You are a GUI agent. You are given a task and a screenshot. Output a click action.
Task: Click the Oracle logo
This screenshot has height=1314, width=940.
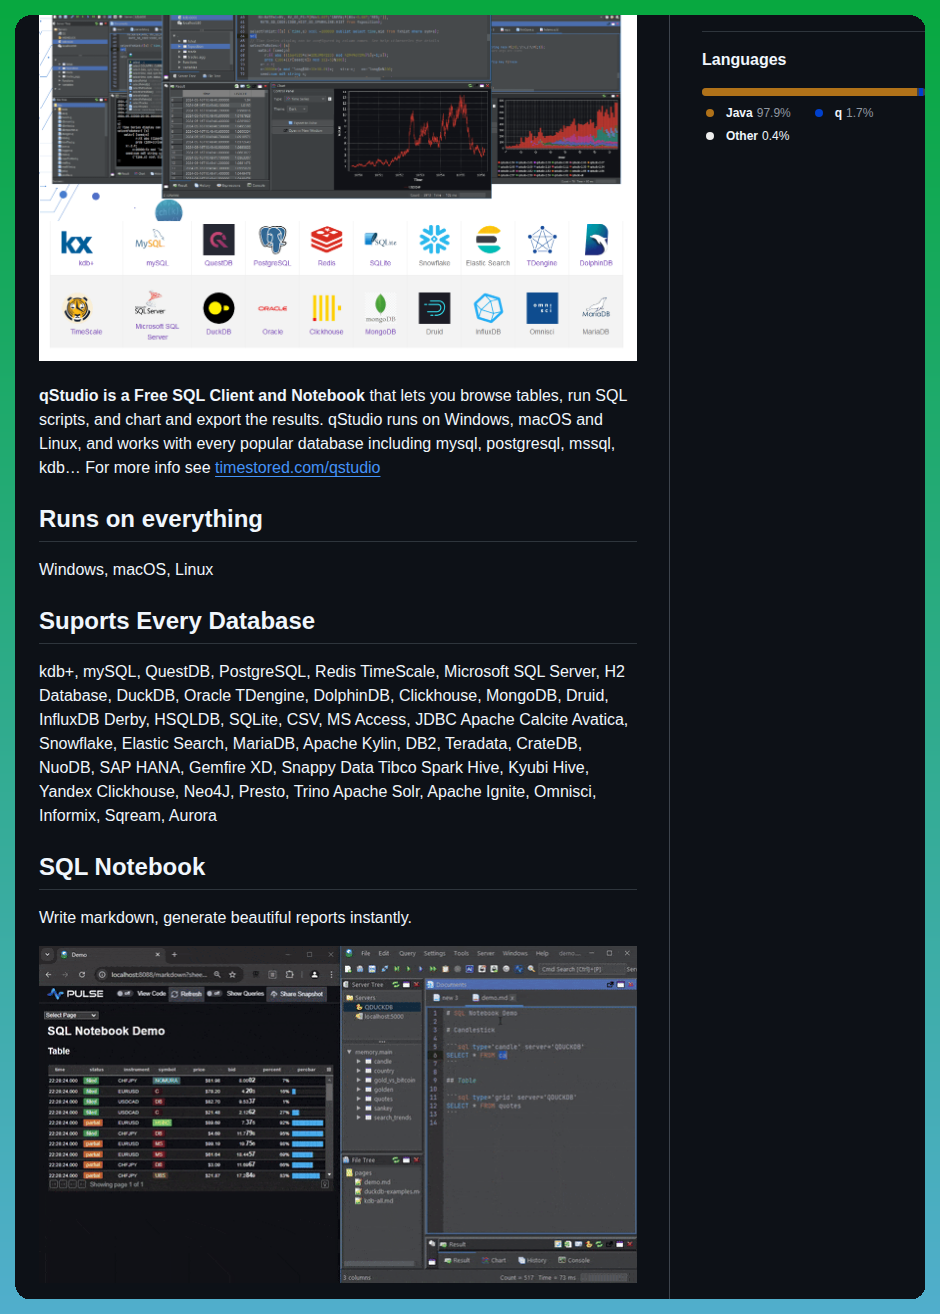272,309
